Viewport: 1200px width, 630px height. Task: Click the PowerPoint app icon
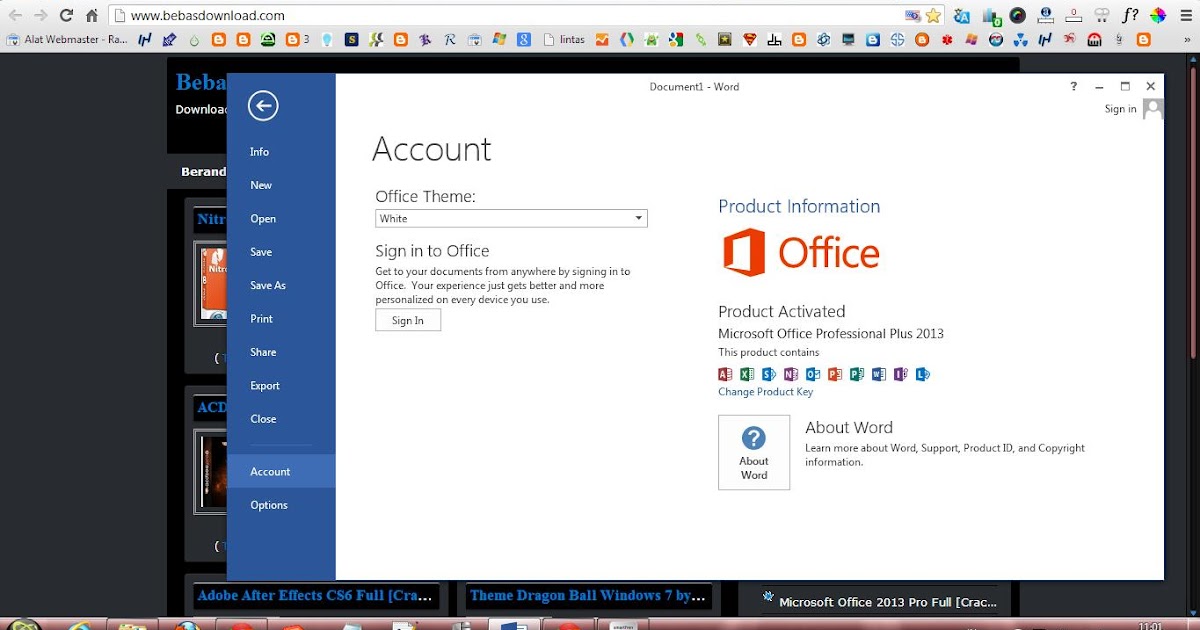click(835, 374)
